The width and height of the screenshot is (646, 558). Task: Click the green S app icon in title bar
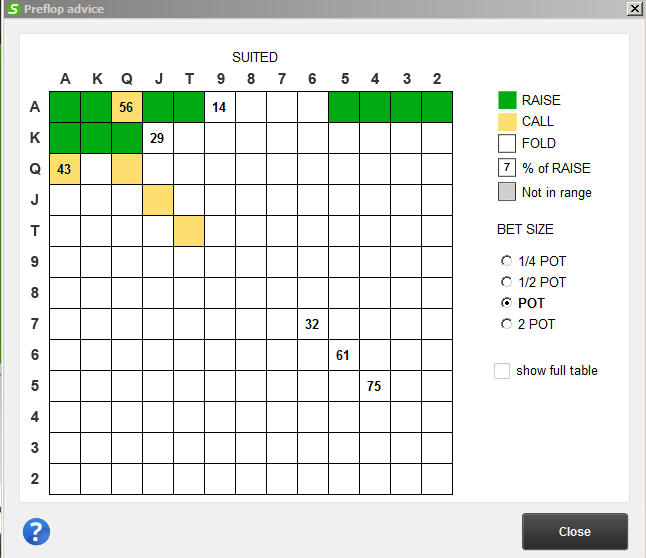pos(14,9)
